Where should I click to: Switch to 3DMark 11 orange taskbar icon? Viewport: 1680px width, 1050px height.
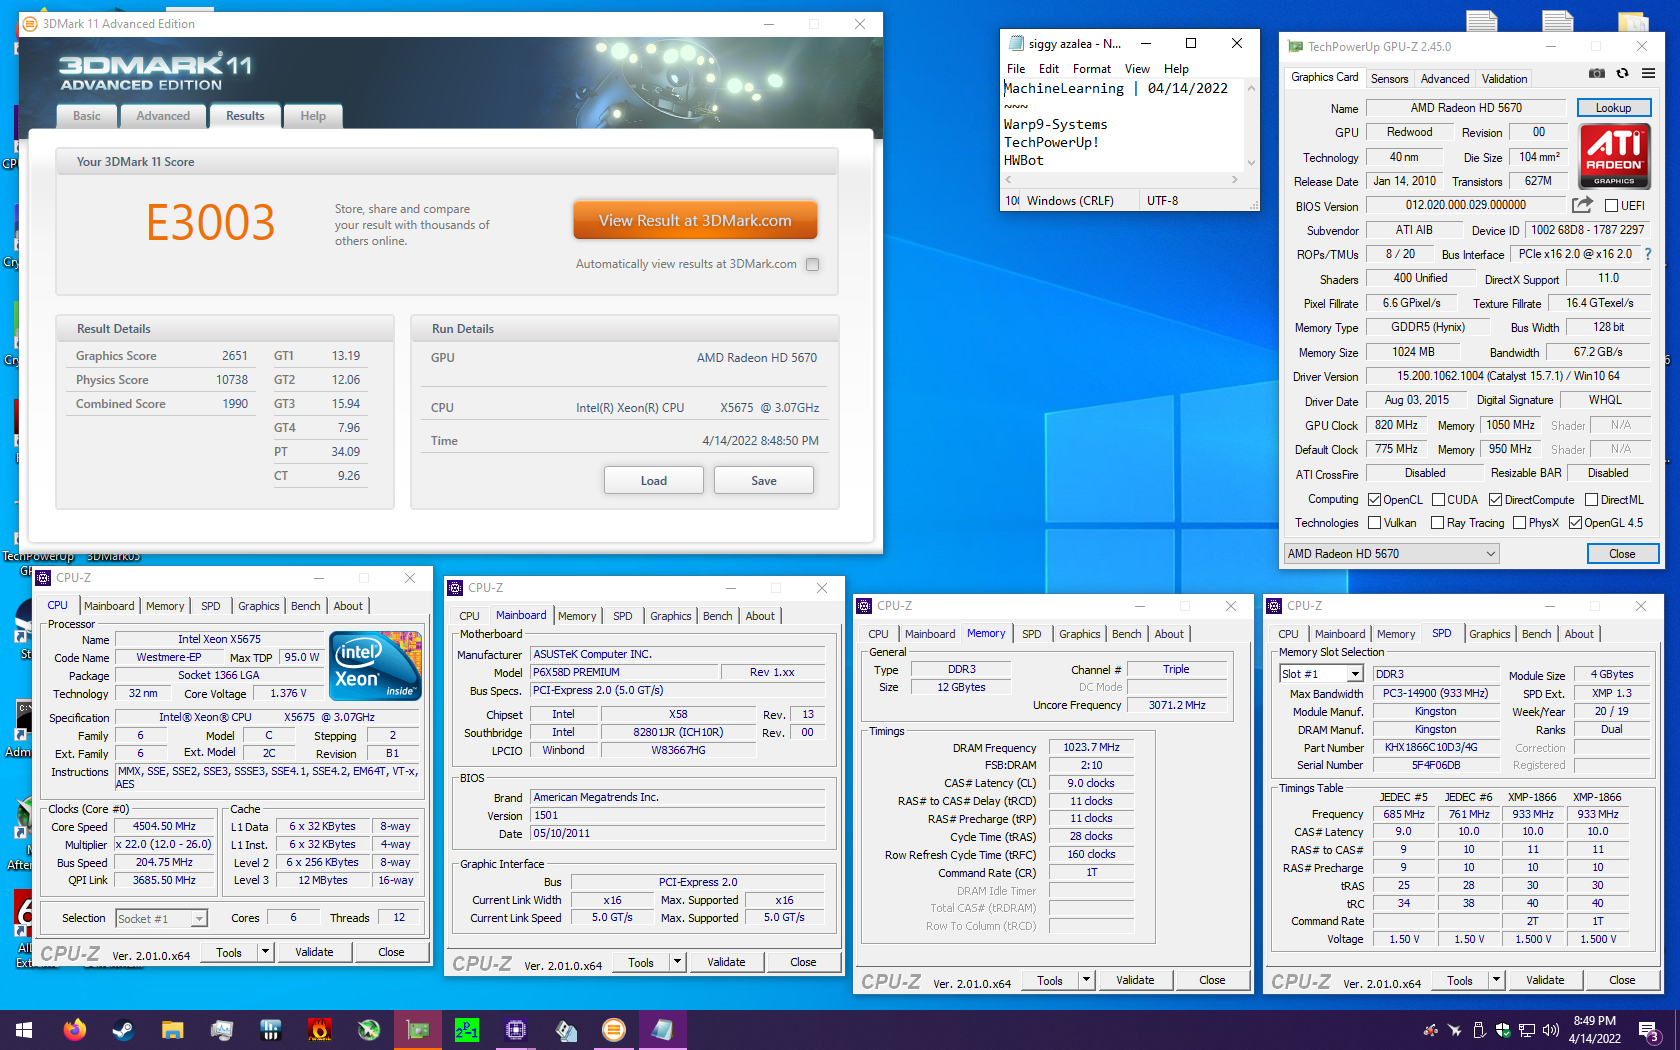coord(614,1030)
